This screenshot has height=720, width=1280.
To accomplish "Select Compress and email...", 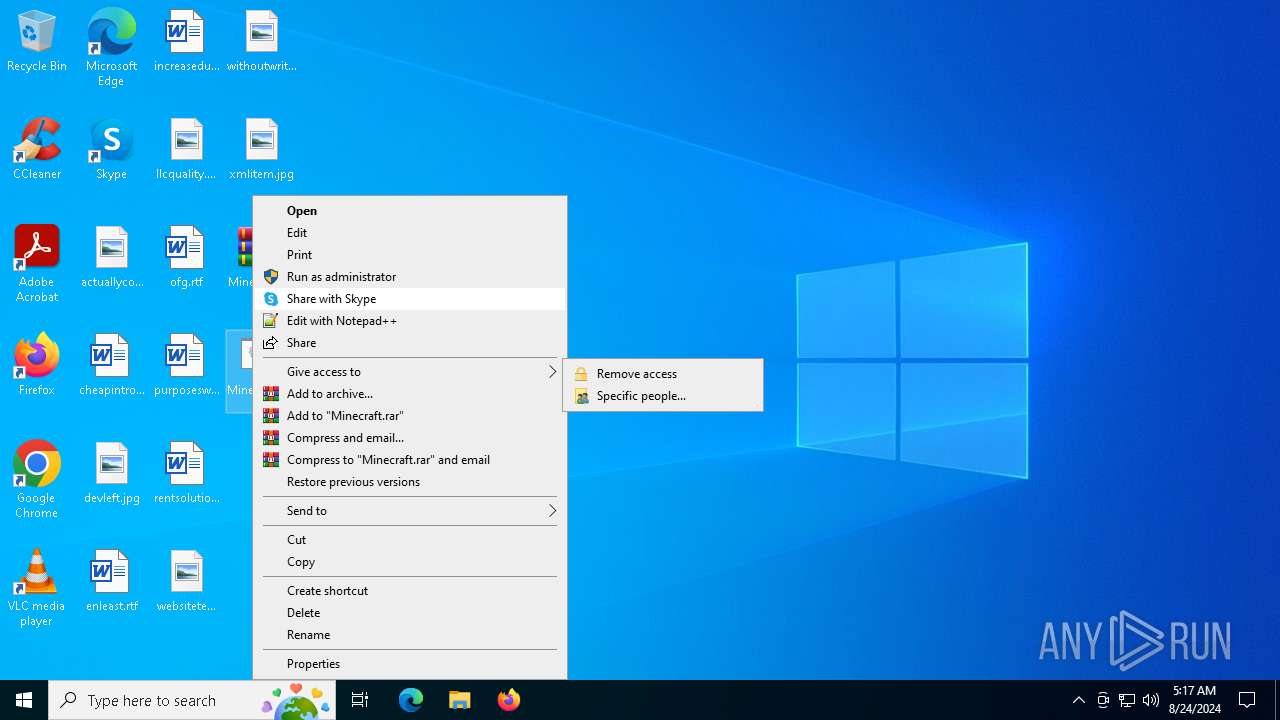I will coord(410,438).
